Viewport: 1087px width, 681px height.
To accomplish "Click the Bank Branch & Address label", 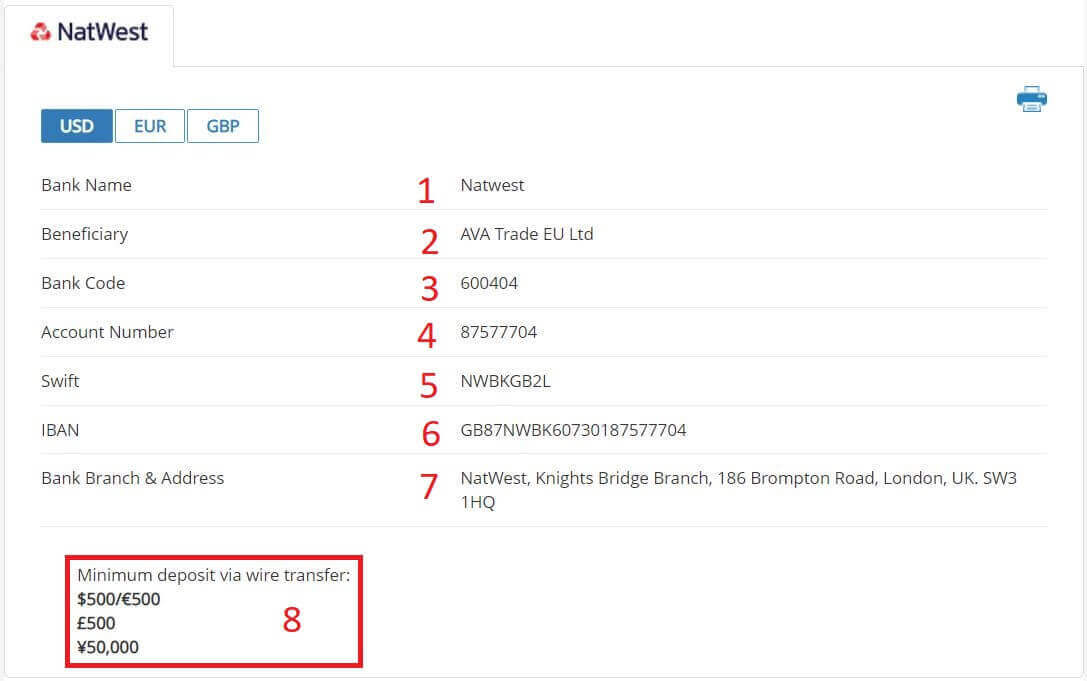I will click(x=132, y=478).
